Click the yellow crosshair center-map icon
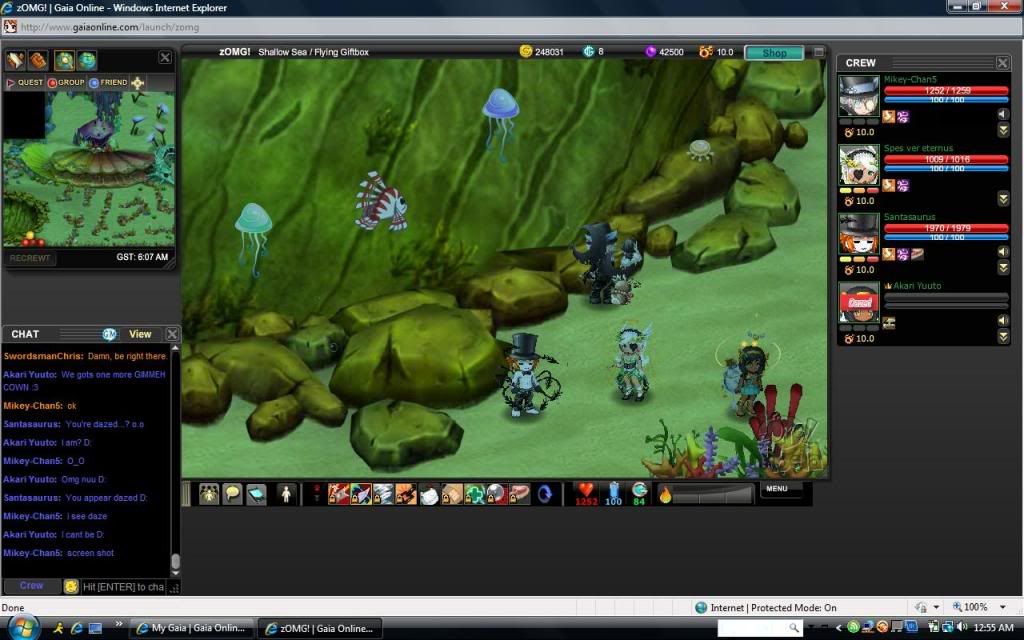Screen dimensions: 1024x640 click(x=137, y=83)
